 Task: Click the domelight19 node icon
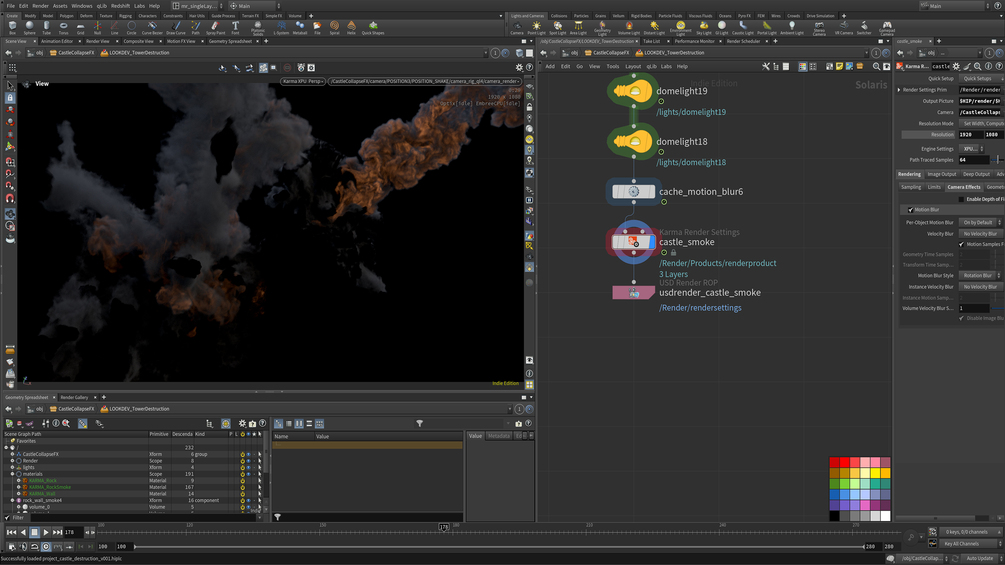point(633,92)
